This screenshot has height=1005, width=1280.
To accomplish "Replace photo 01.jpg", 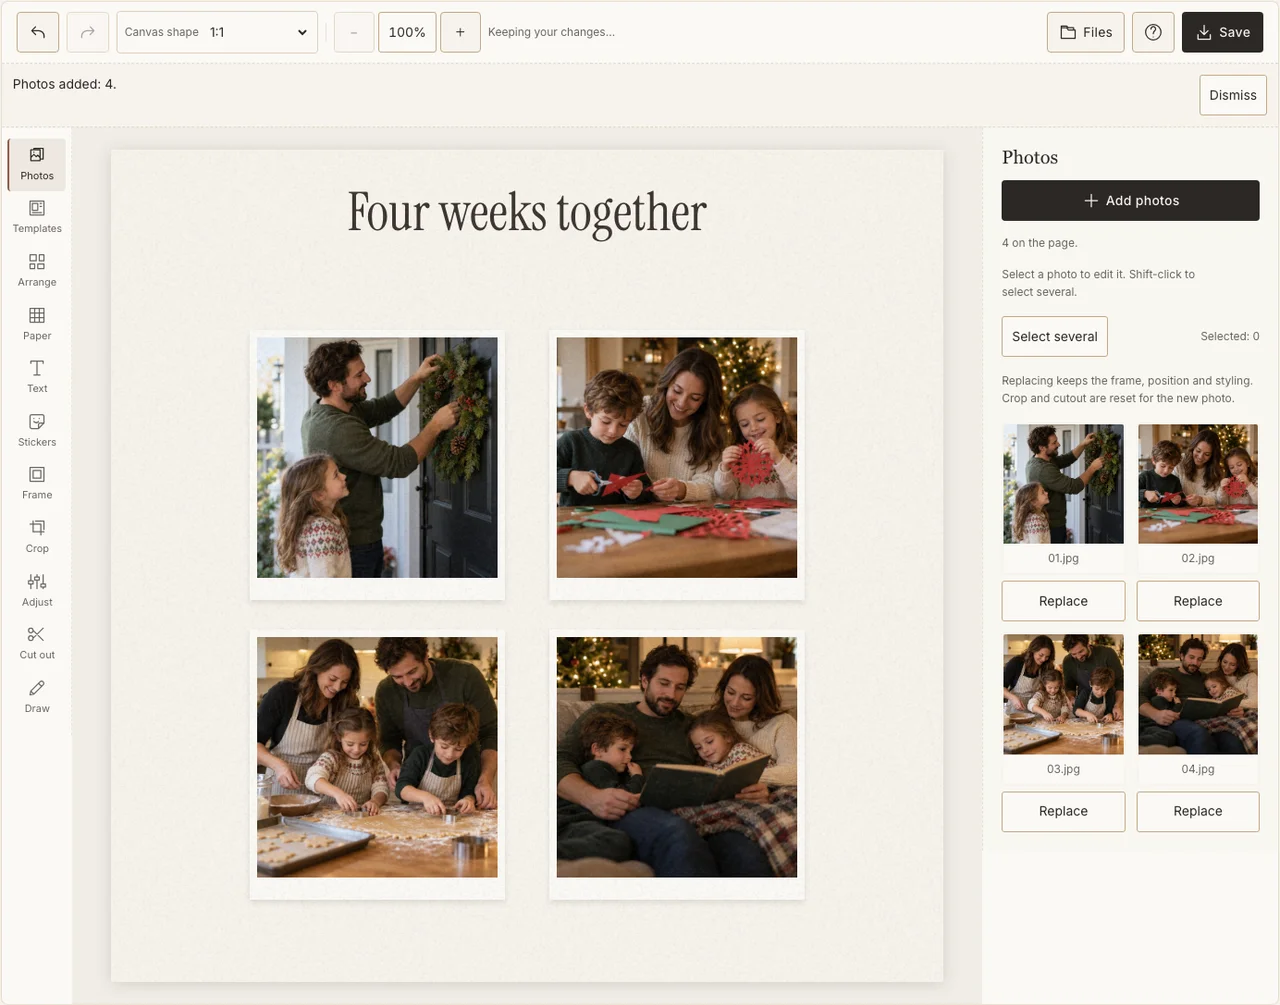I will click(1063, 601).
